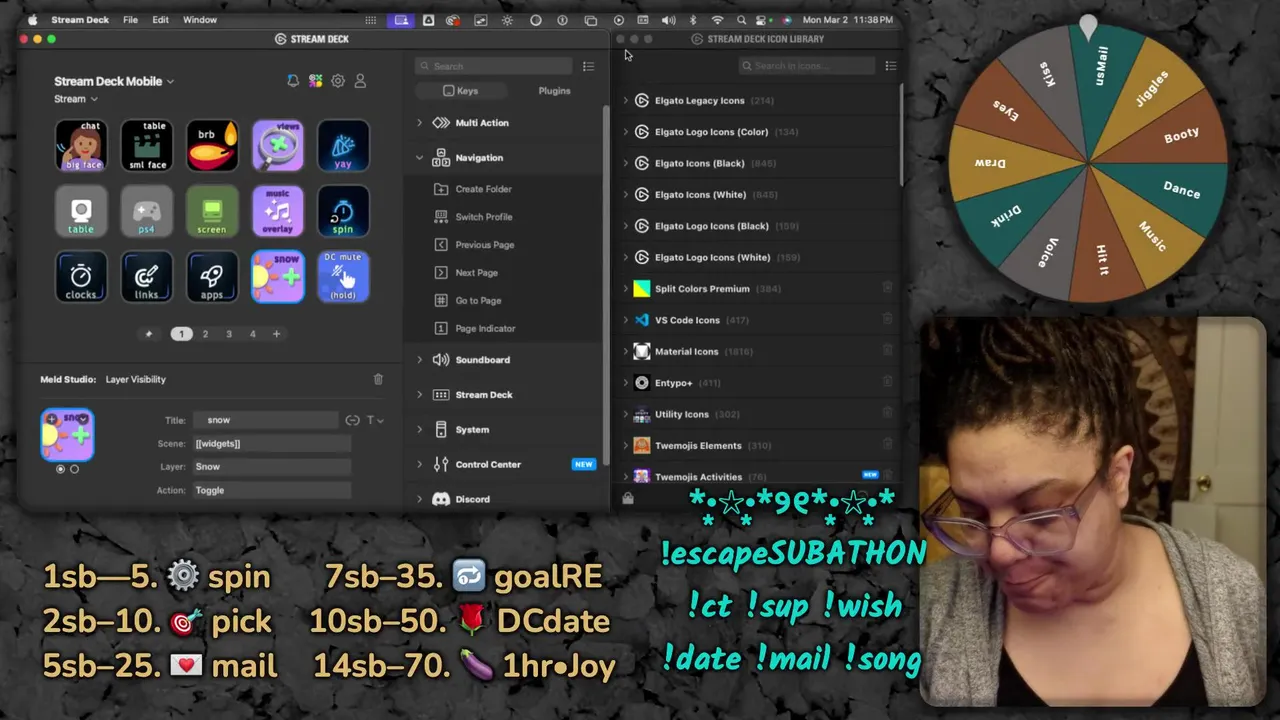1280x720 pixels.
Task: Open store icon at Icon Library bottom
Action: [628, 498]
